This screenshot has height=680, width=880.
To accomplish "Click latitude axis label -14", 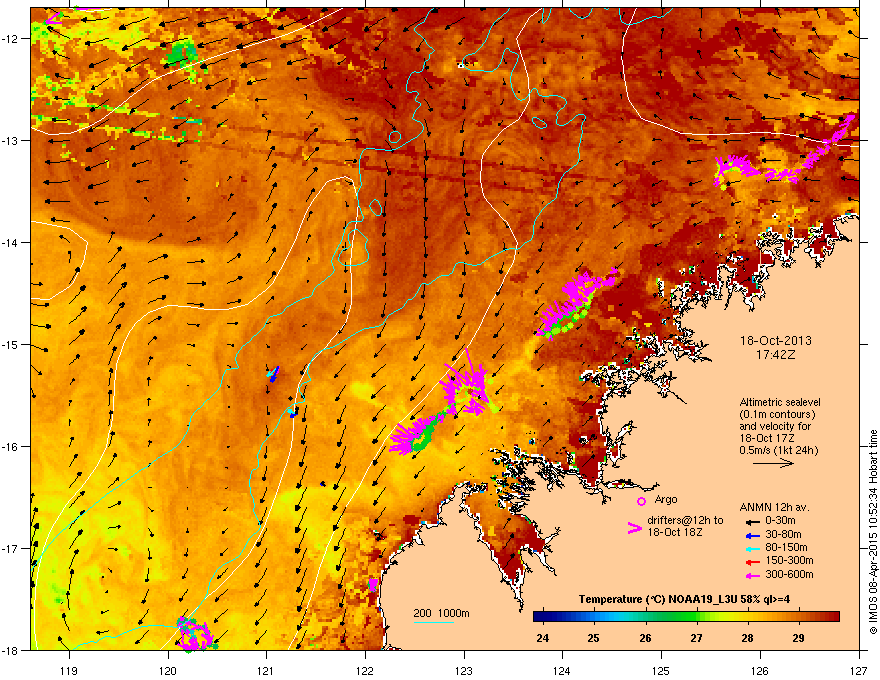I will [11, 243].
